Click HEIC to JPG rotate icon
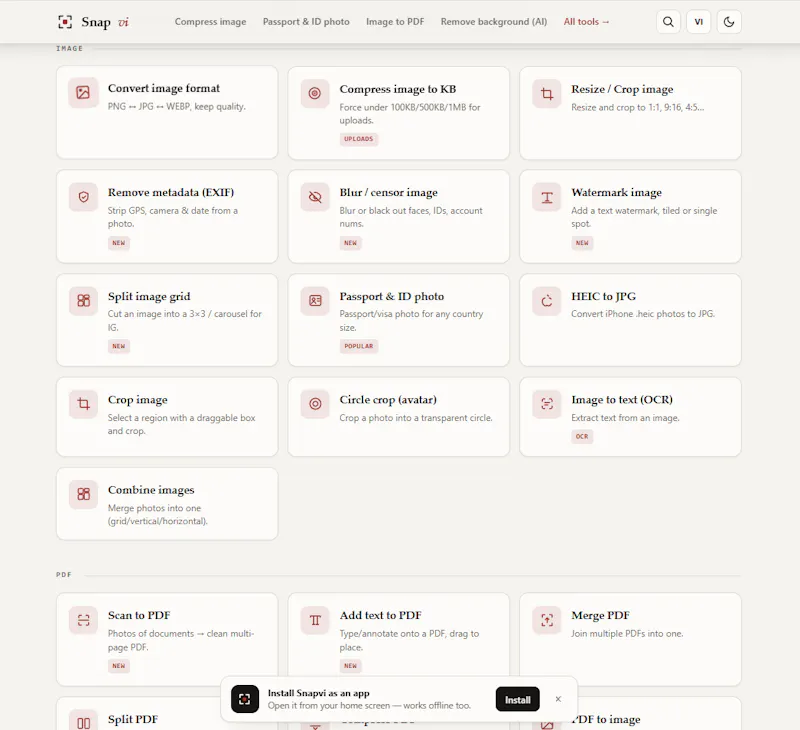800x730 pixels. 546,300
